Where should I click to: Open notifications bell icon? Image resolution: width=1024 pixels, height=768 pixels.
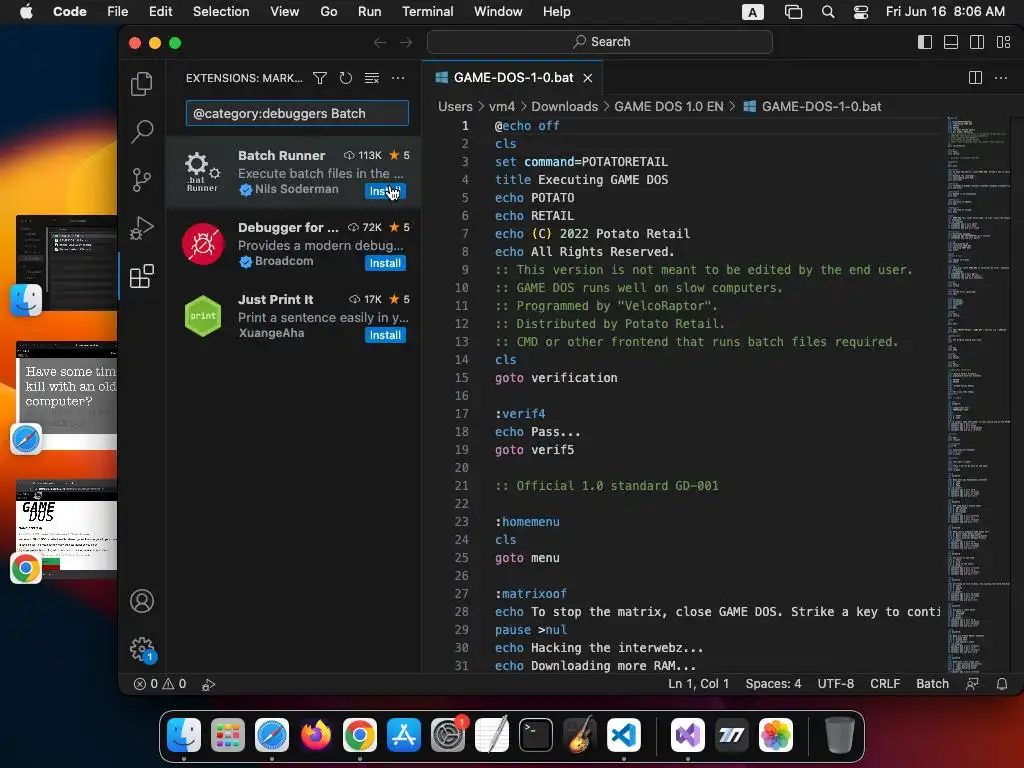point(1001,684)
